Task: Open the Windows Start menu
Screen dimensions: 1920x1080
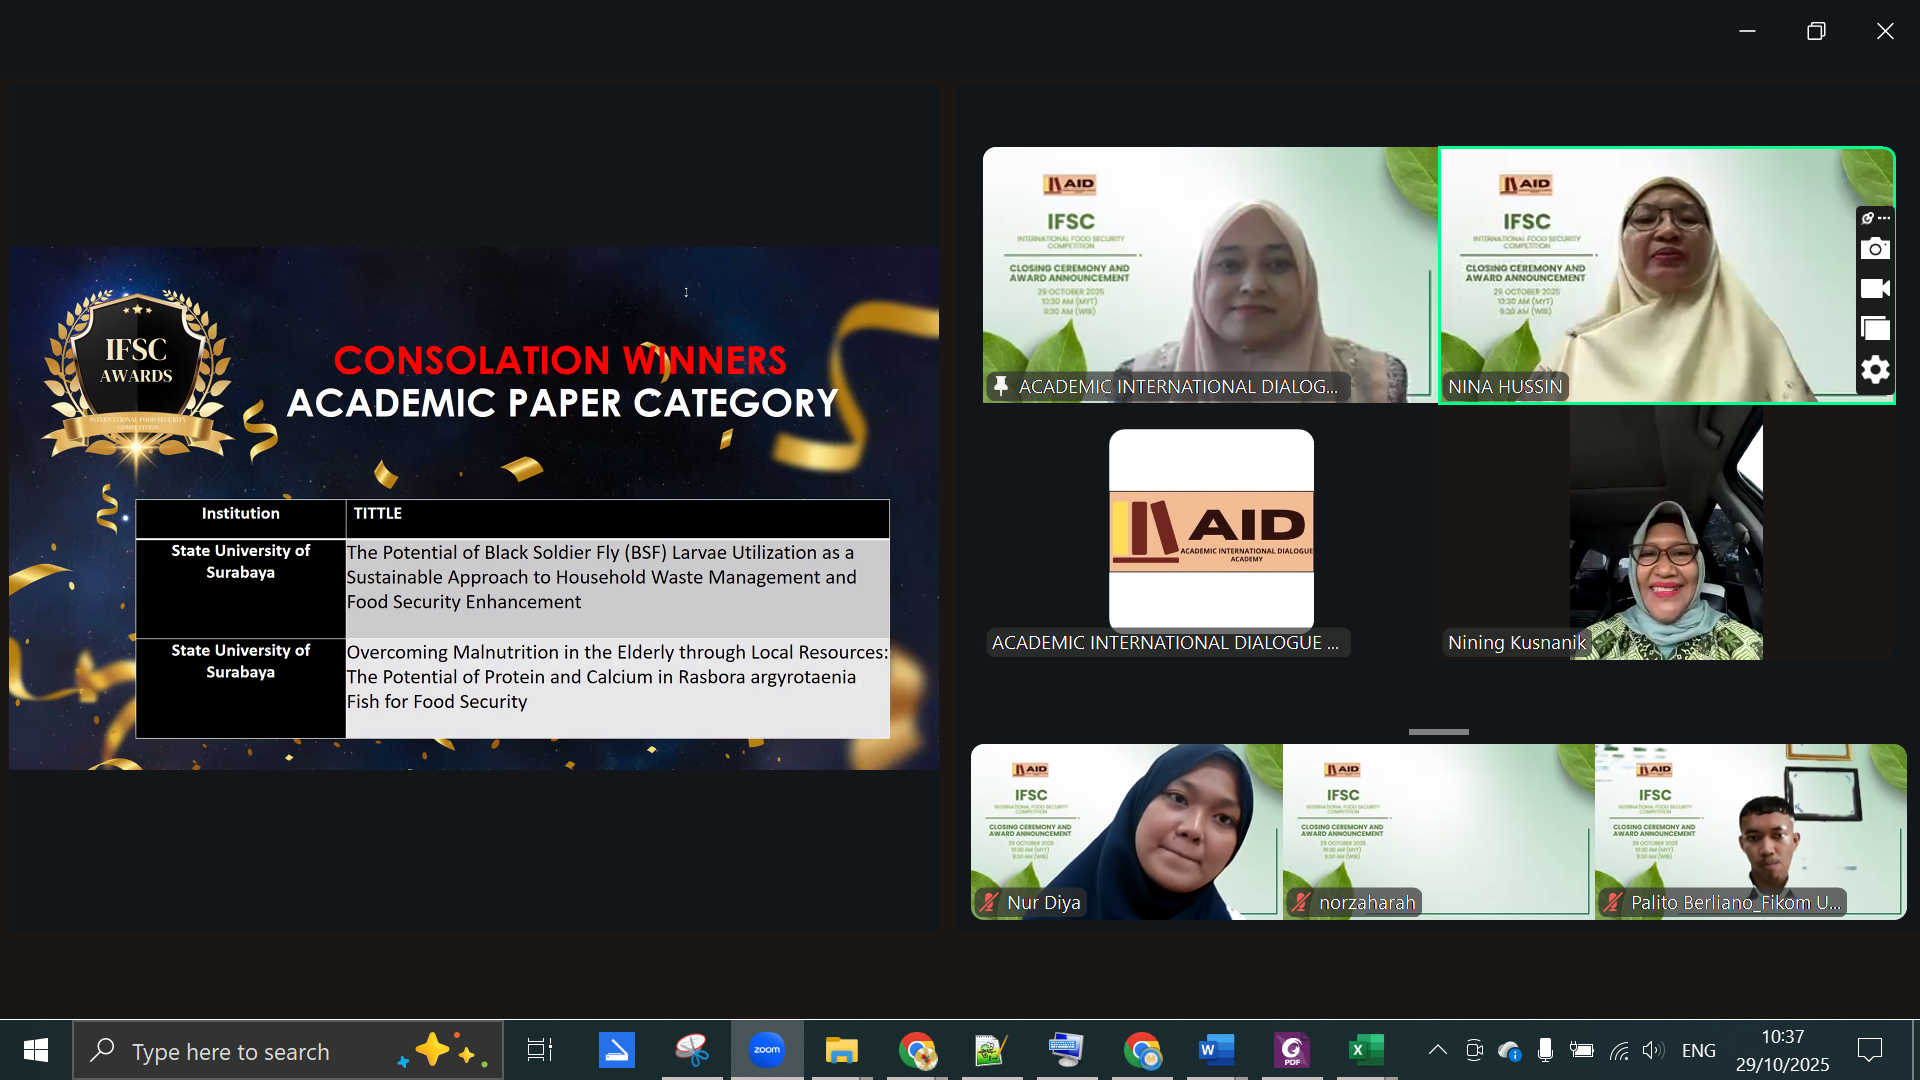Action: pyautogui.click(x=36, y=1050)
